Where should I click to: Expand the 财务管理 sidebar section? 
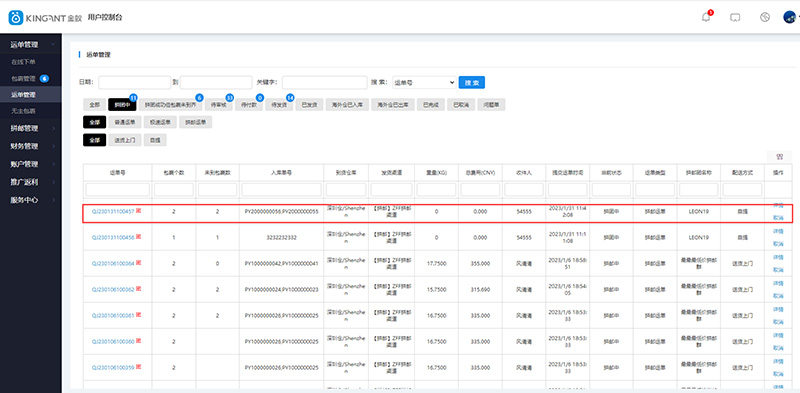click(31, 146)
